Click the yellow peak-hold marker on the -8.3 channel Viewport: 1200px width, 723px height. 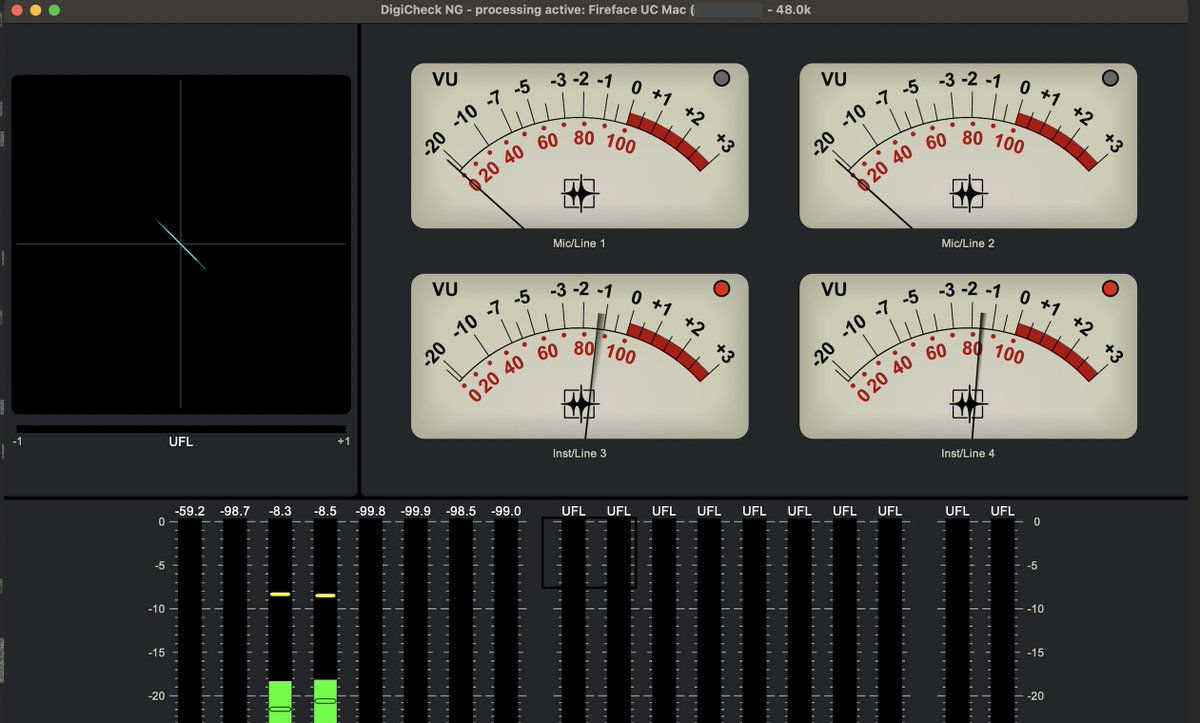click(x=280, y=594)
